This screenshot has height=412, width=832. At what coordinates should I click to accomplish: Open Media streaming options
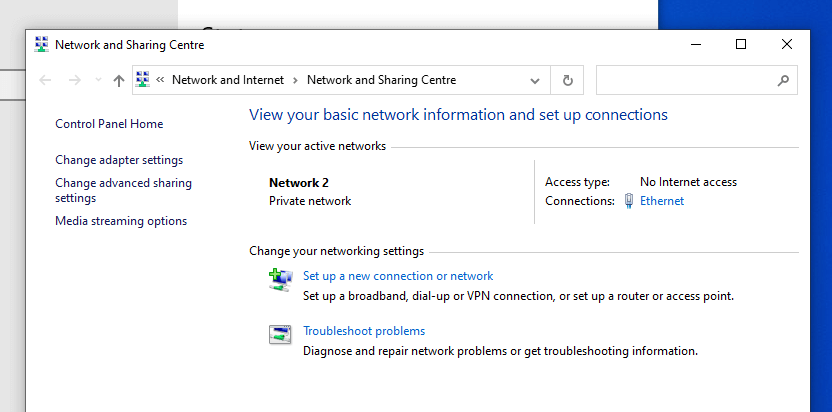[121, 221]
